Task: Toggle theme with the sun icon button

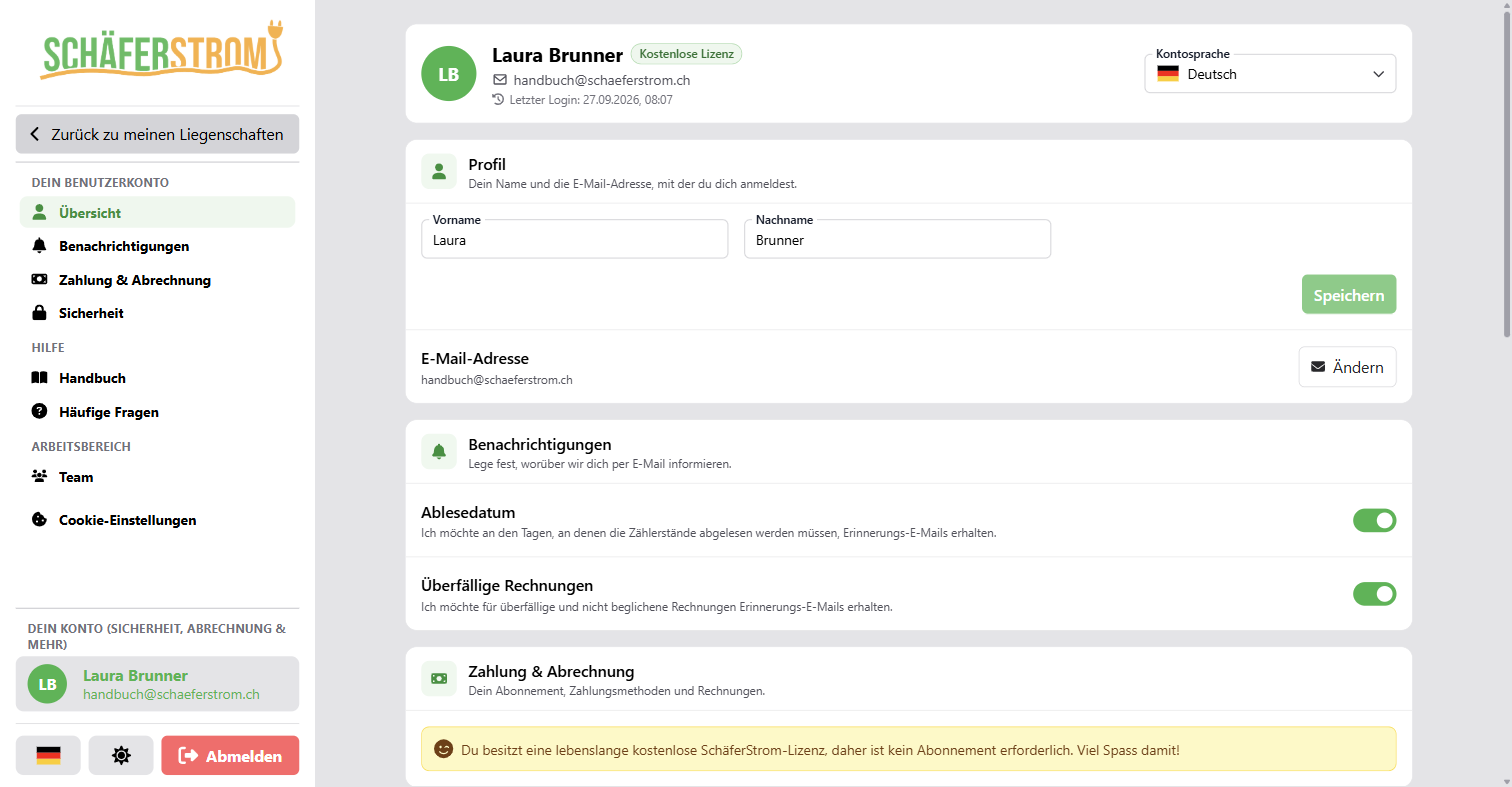Action: [121, 756]
